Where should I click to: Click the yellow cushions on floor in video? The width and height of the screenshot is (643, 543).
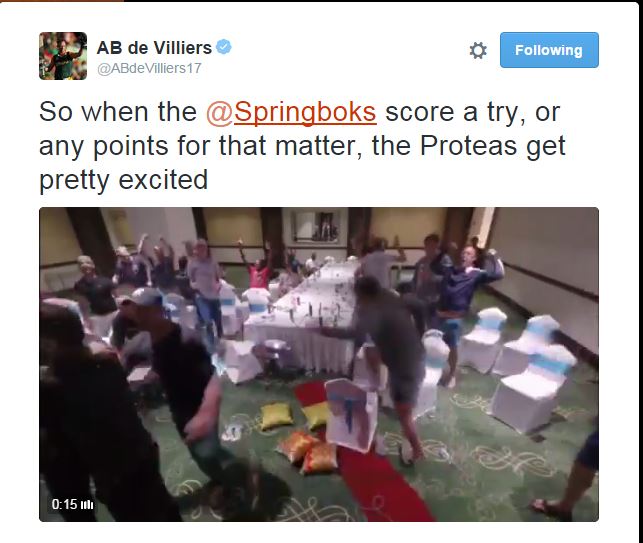click(299, 433)
